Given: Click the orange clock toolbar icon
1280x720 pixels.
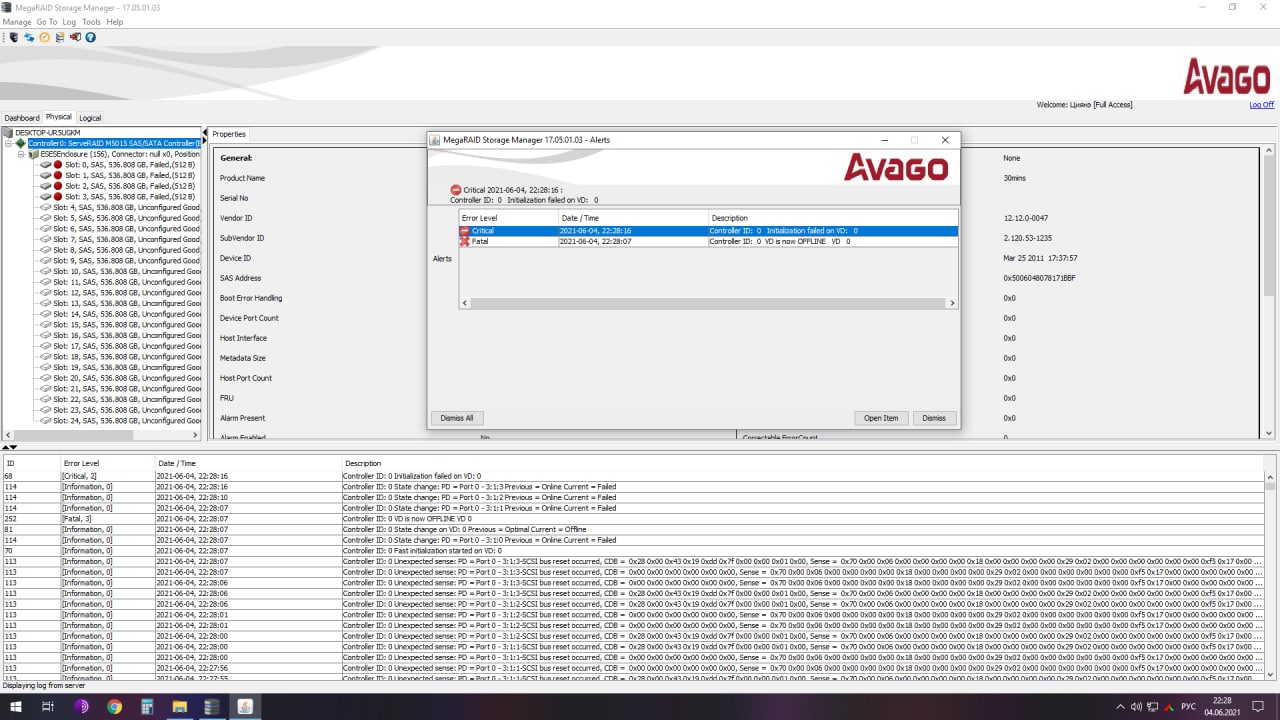Looking at the screenshot, I should pos(45,37).
